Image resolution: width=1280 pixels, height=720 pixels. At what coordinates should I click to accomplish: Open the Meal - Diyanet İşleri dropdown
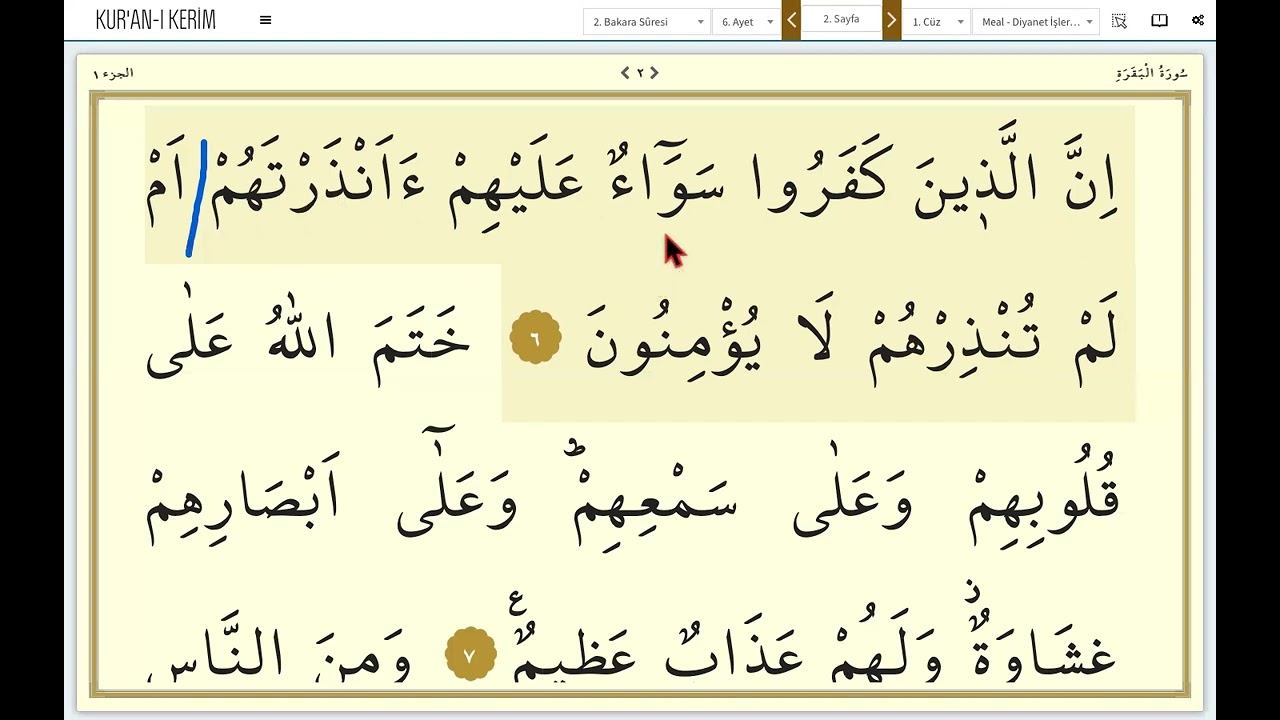(x=1036, y=22)
